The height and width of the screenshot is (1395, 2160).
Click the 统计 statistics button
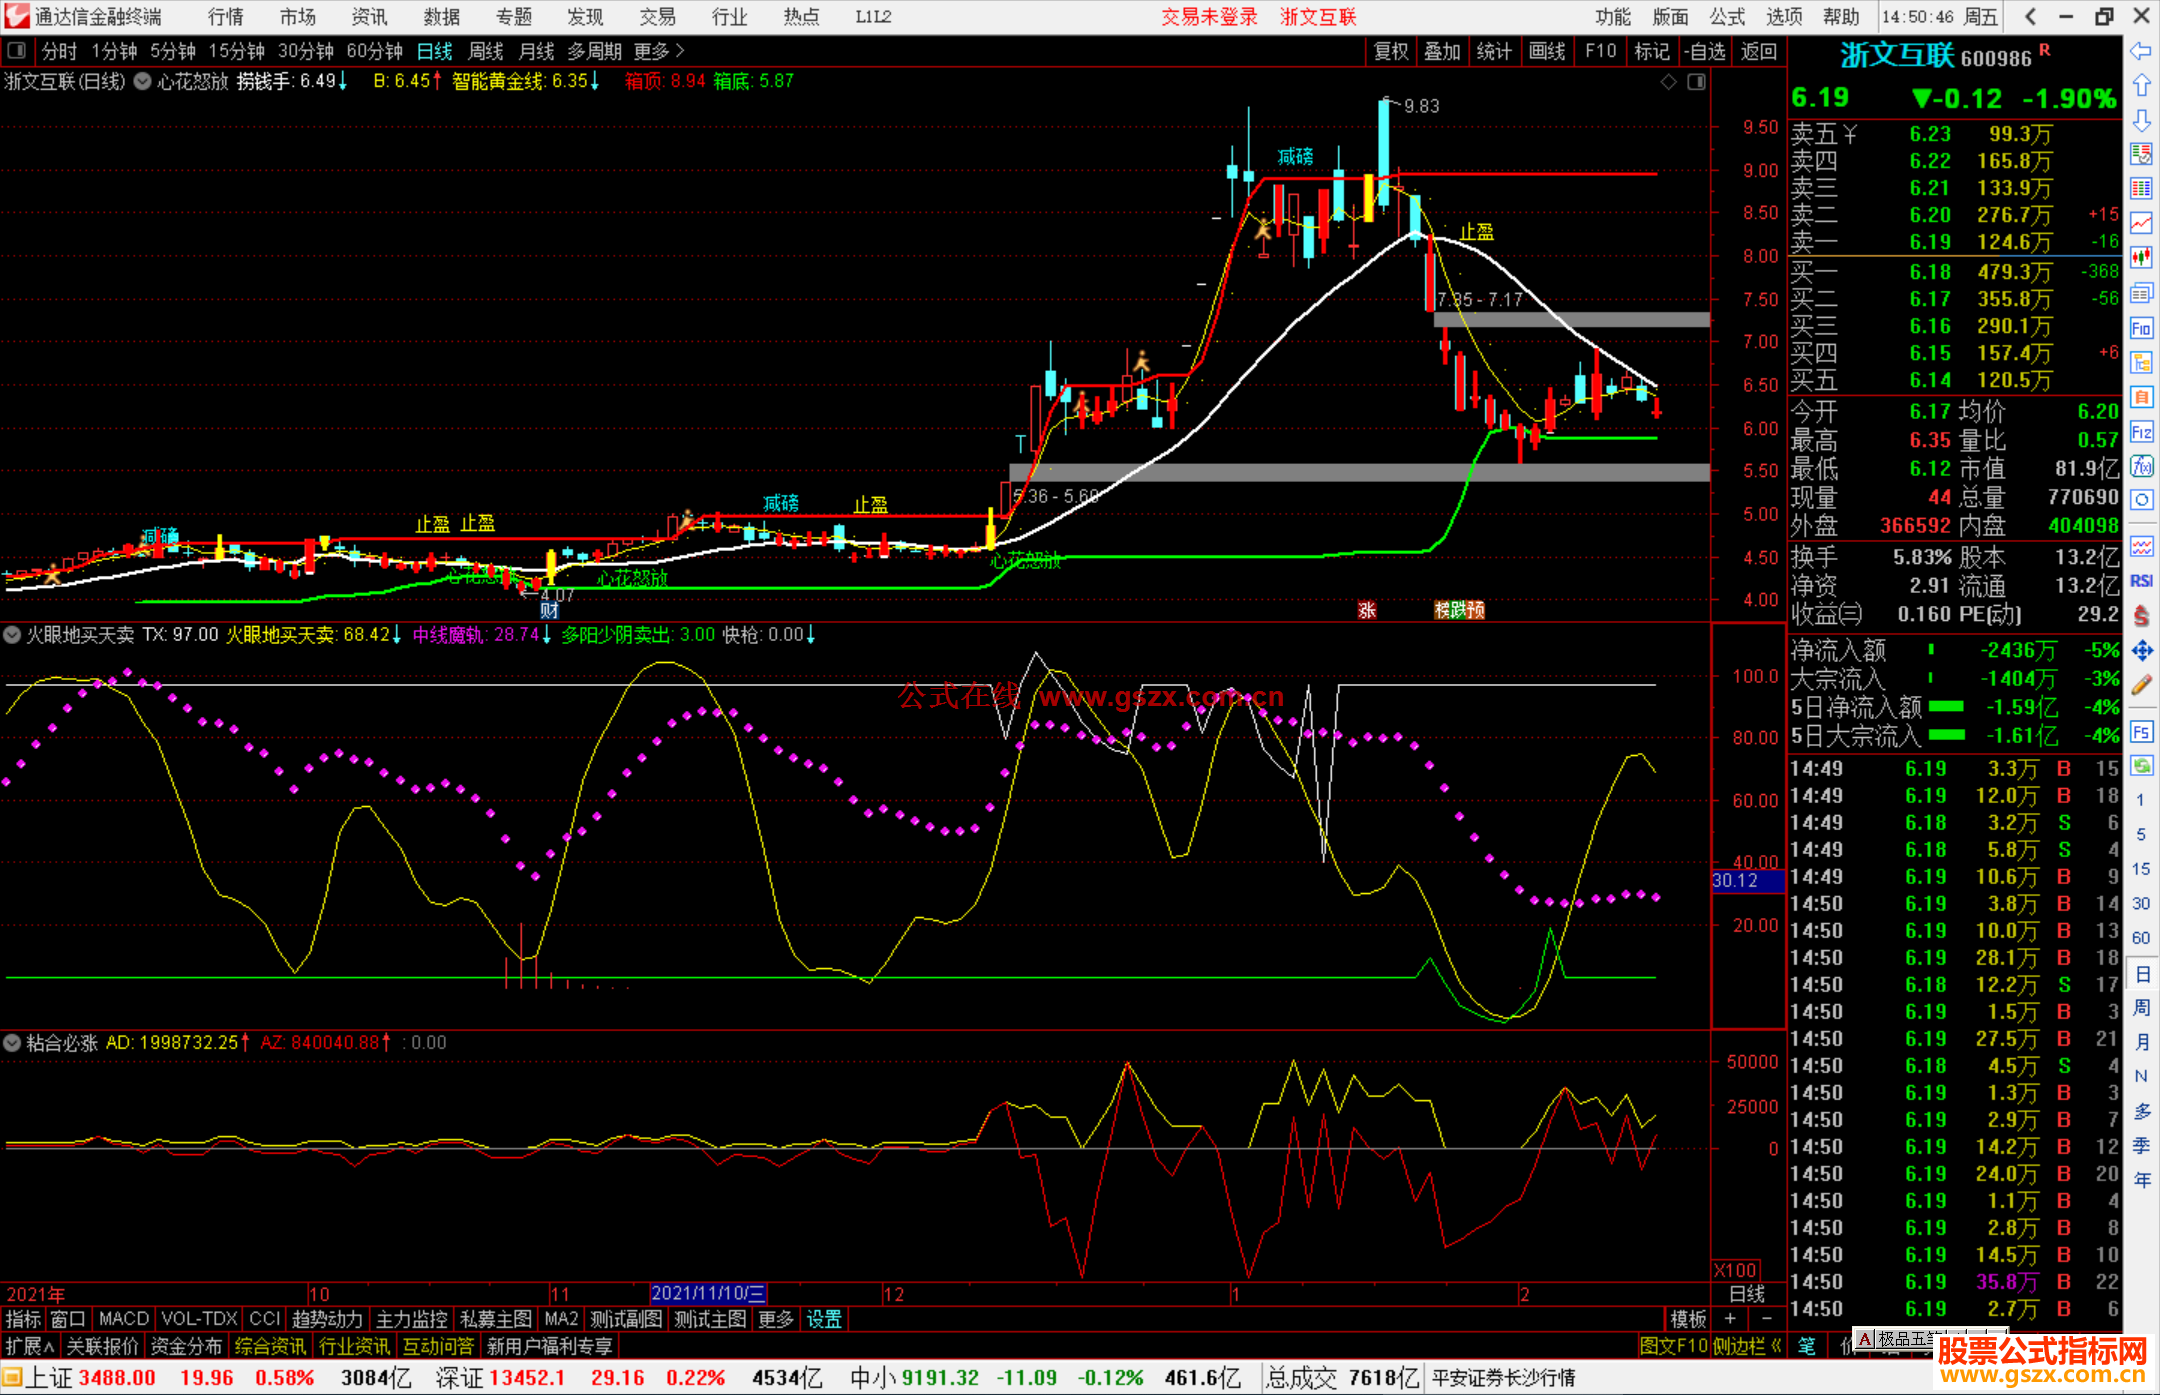tap(1495, 51)
